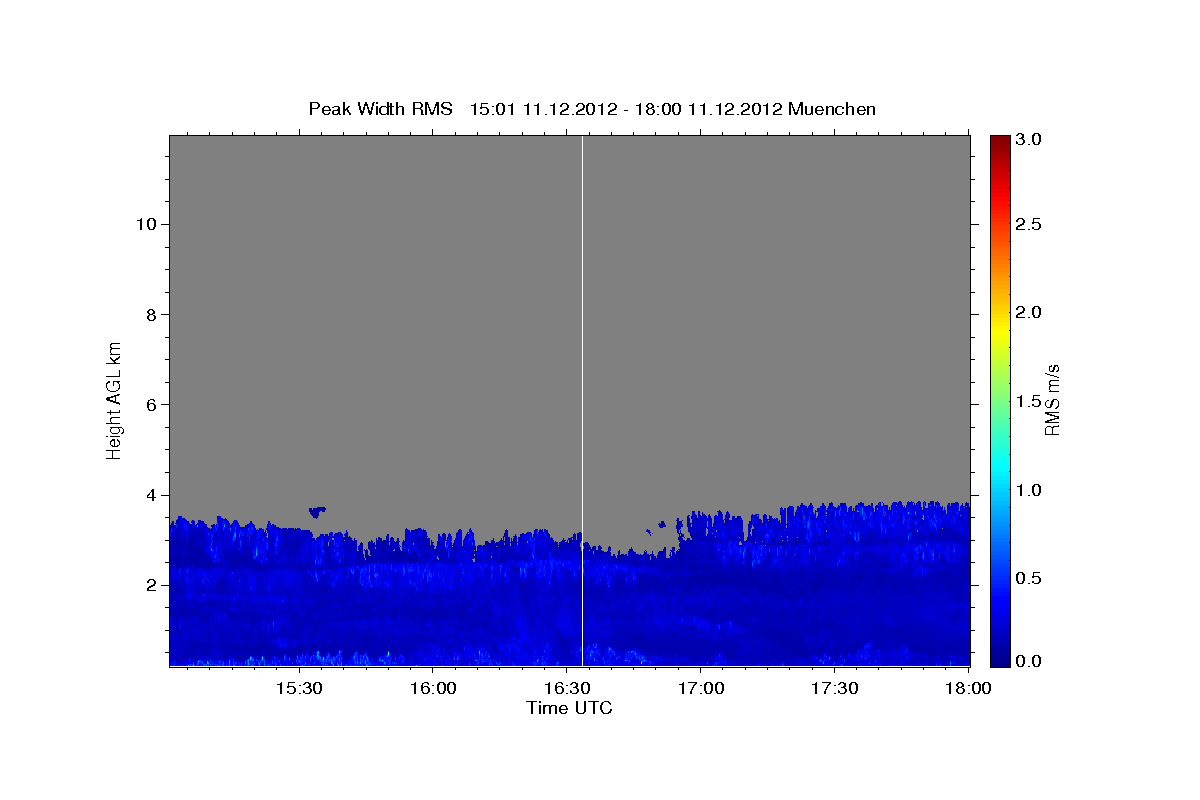The width and height of the screenshot is (1200, 800).
Task: Click the colorbar label '0.5'
Action: tap(1031, 578)
